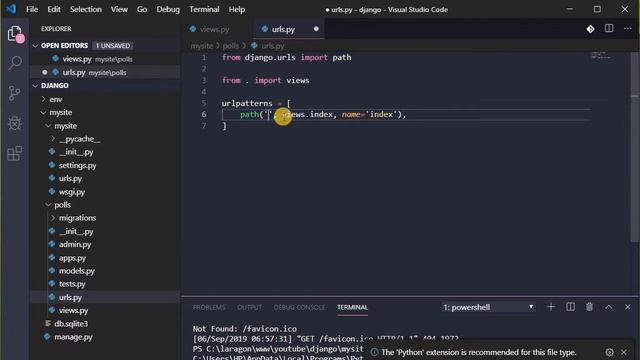This screenshot has height=360, width=640.
Task: Collapse the Open Editors section
Action: pyautogui.click(x=35, y=46)
